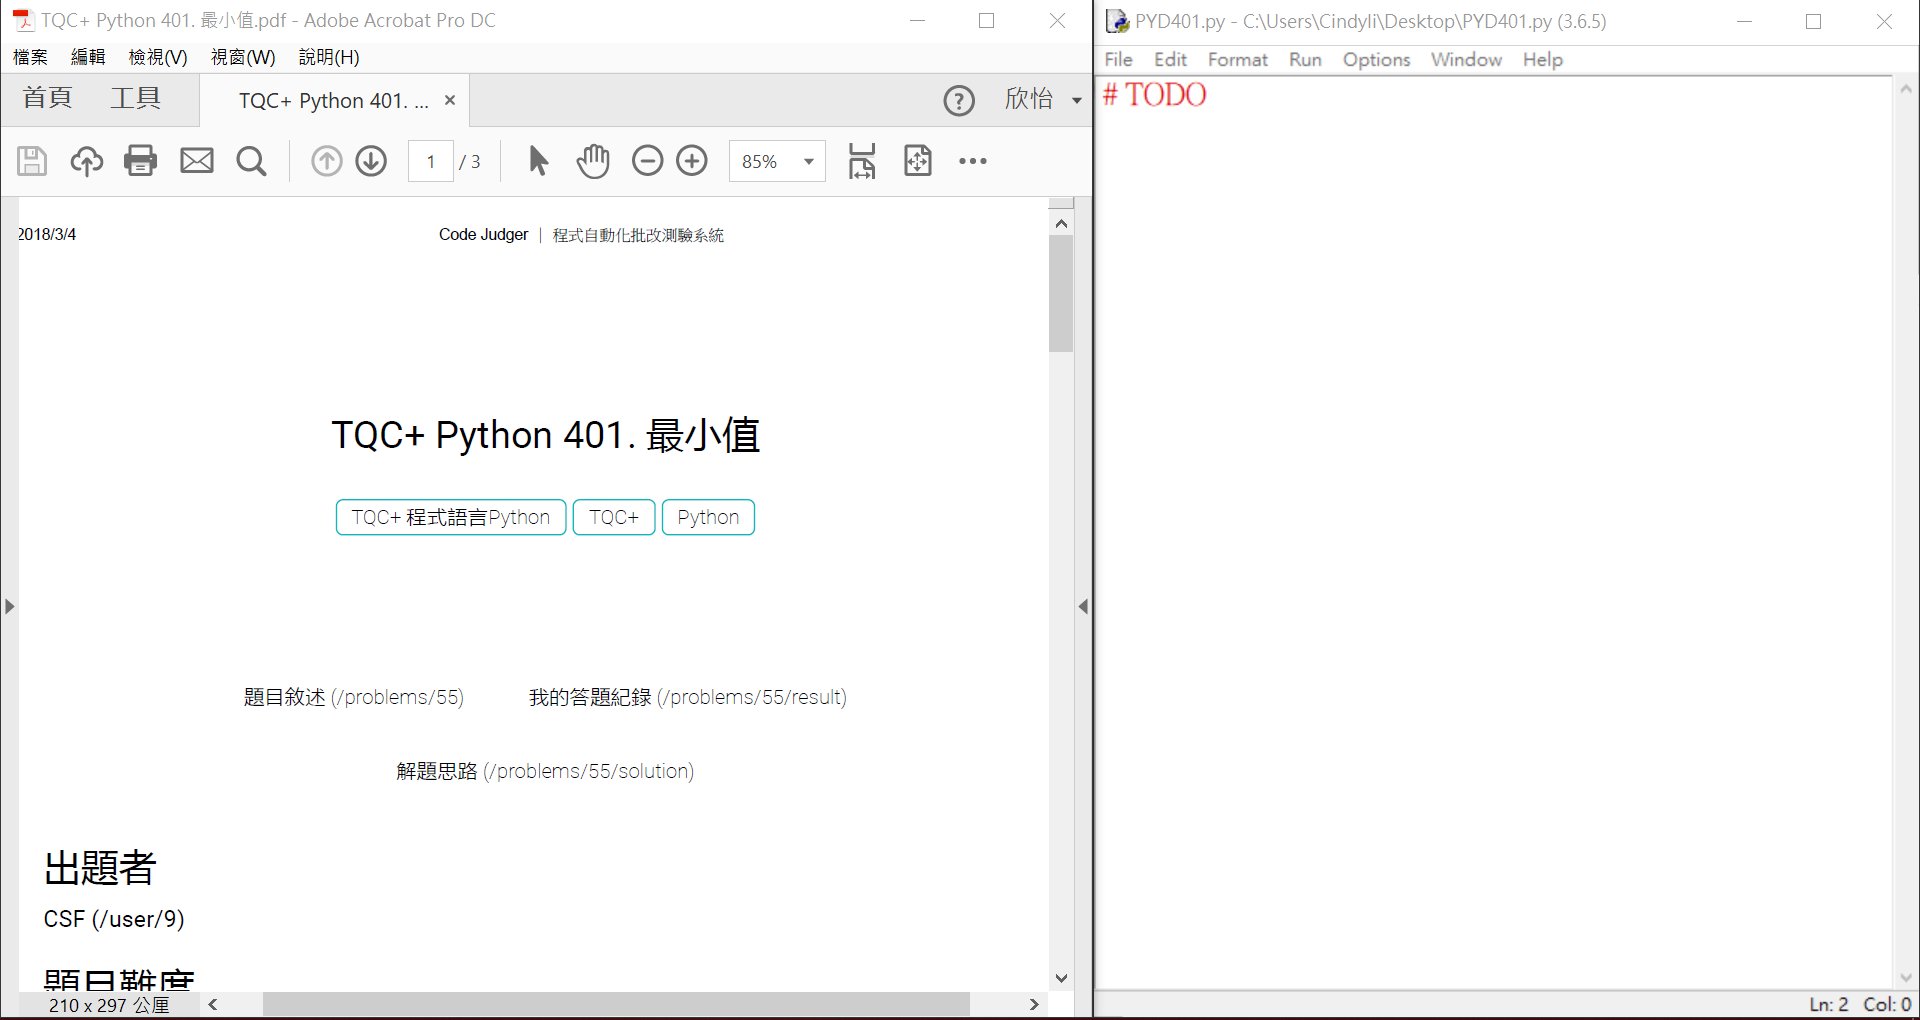Go to next page arrow icon

371,161
